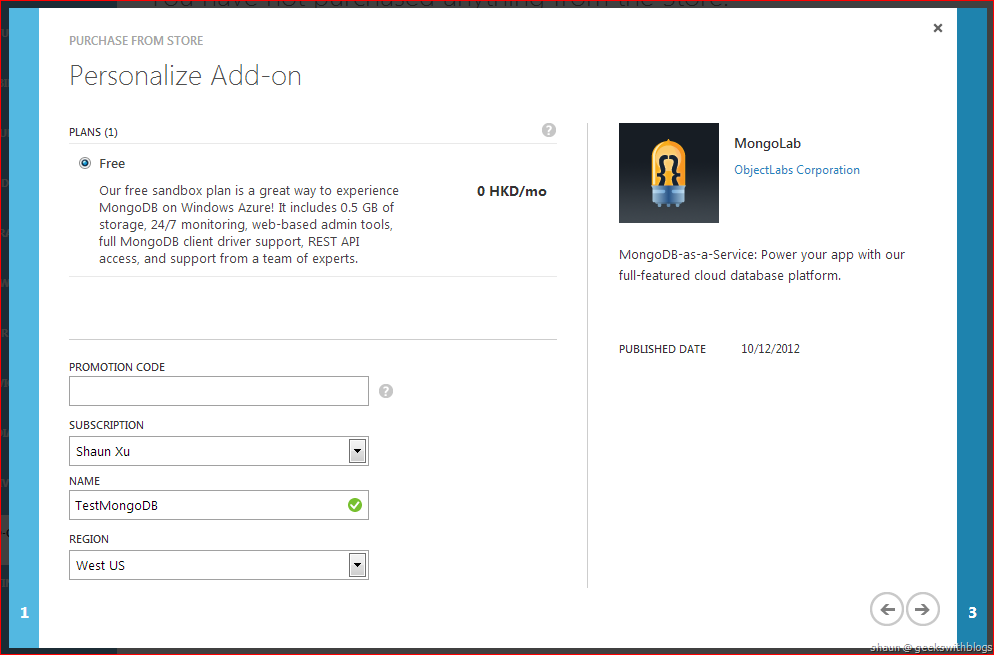The width and height of the screenshot is (994, 655).
Task: Open the Promotion Code help icon
Action: [386, 391]
